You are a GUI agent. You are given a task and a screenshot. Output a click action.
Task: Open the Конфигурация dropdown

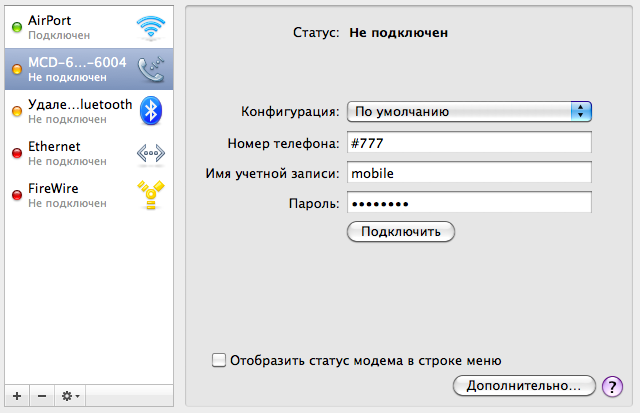(x=470, y=111)
